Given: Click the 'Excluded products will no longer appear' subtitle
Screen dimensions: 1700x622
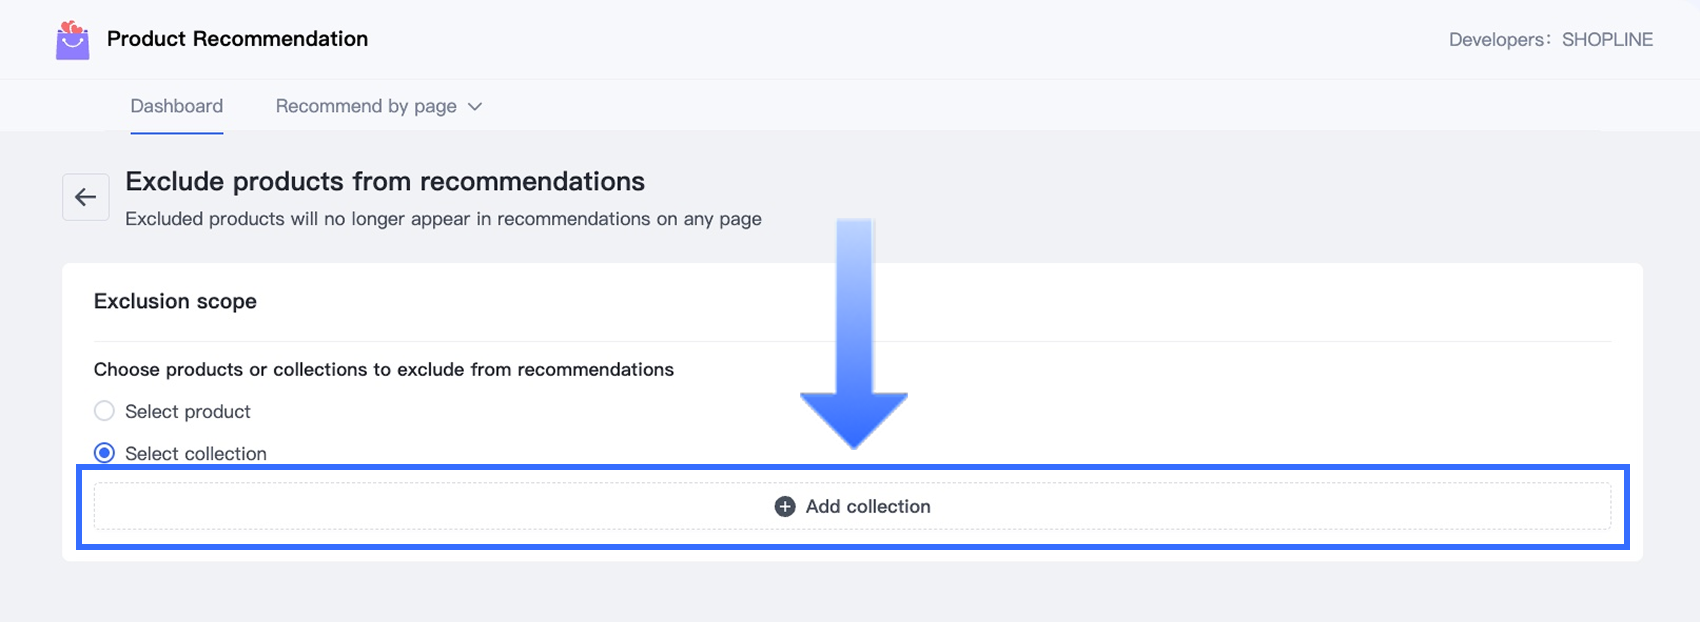Looking at the screenshot, I should click(x=443, y=219).
